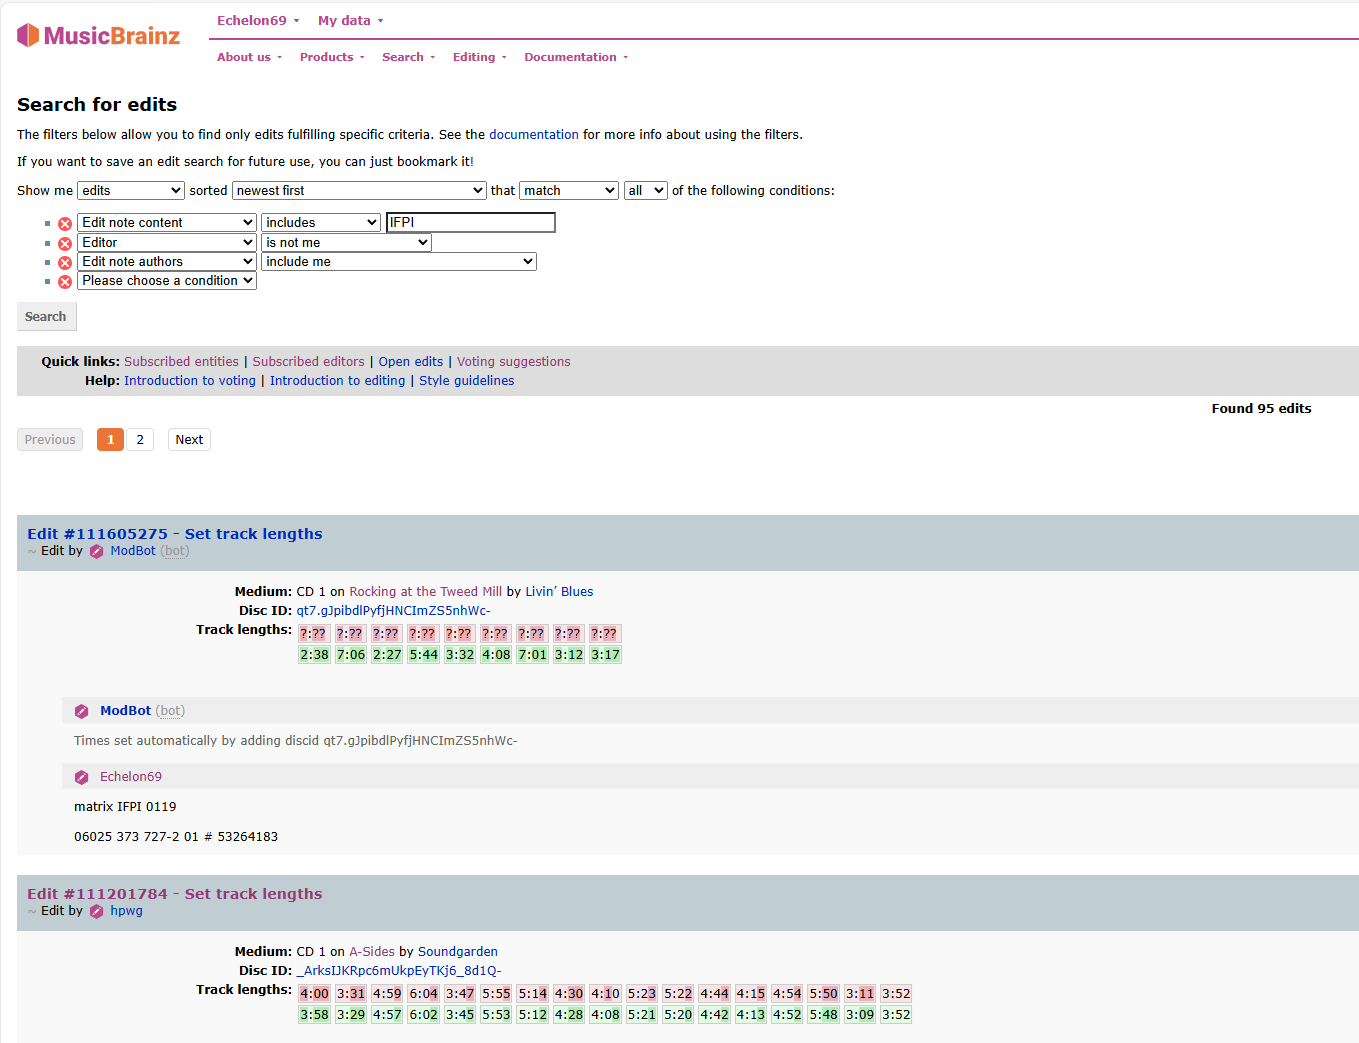1359x1043 pixels.
Task: Open the About us menu
Action: (249, 57)
